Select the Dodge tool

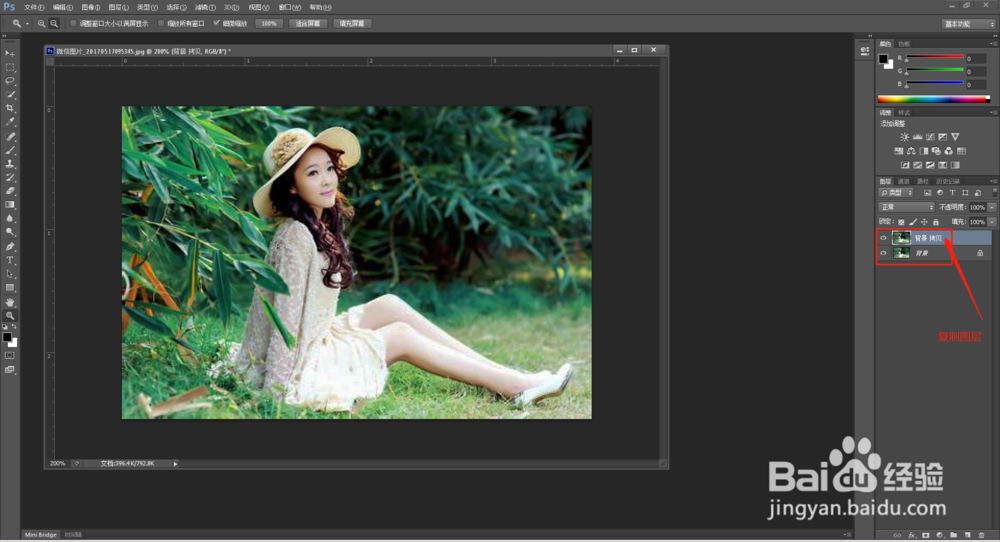click(10, 232)
